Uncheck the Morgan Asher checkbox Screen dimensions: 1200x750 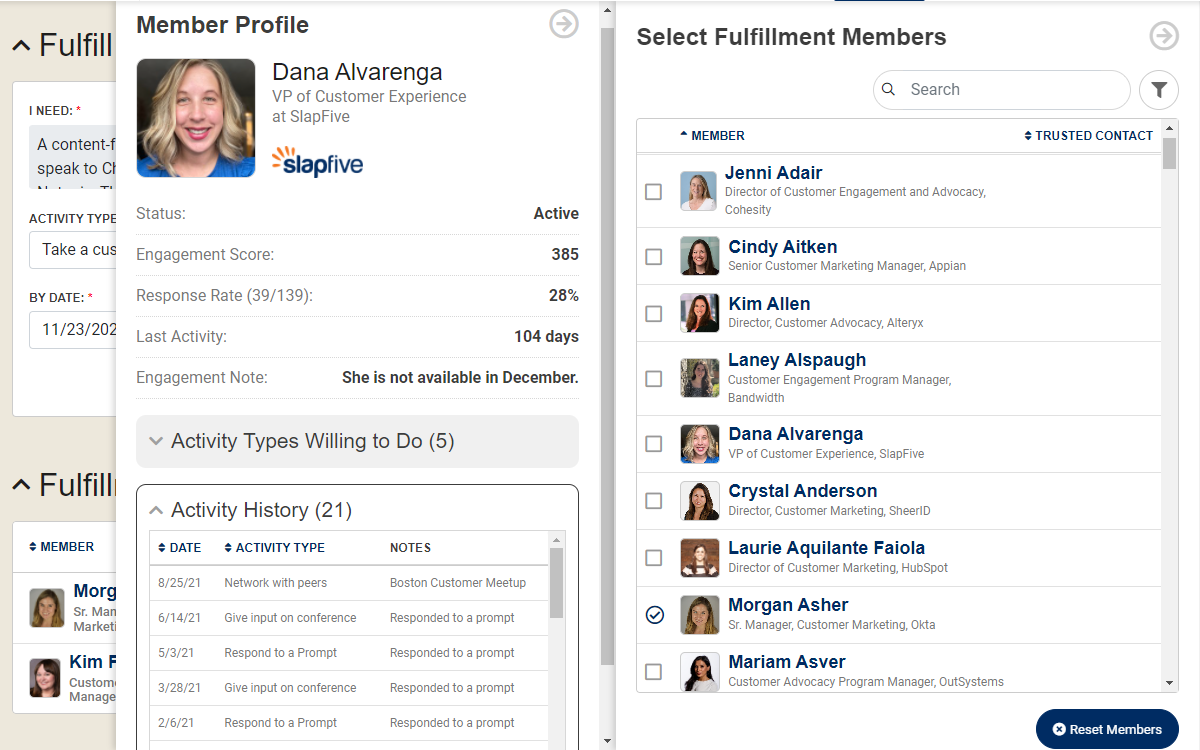(x=654, y=615)
